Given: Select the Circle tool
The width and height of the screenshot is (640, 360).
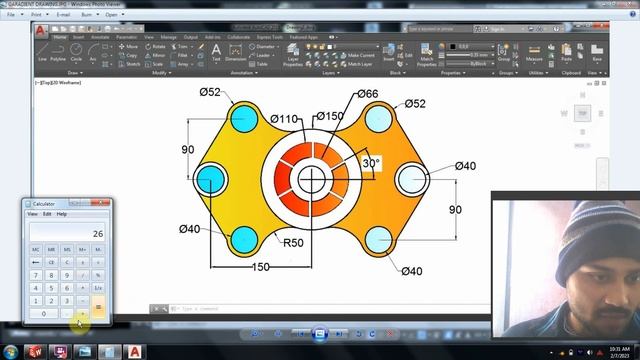Looking at the screenshot, I should 76,52.
